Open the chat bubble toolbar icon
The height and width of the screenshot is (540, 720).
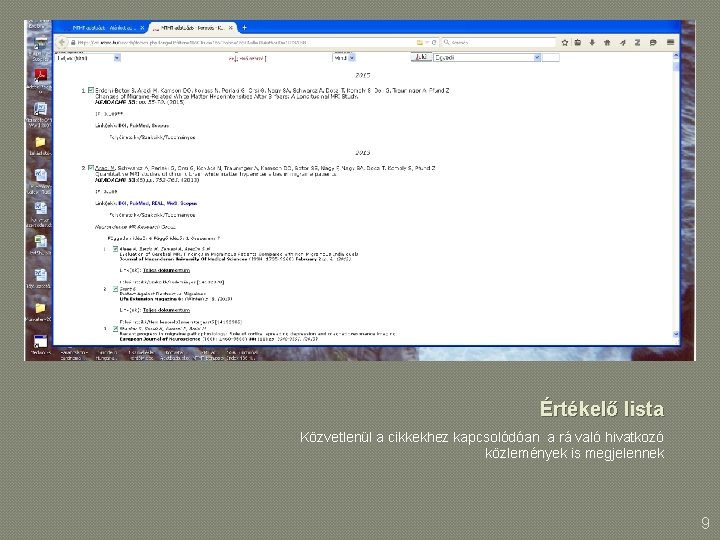[x=653, y=42]
